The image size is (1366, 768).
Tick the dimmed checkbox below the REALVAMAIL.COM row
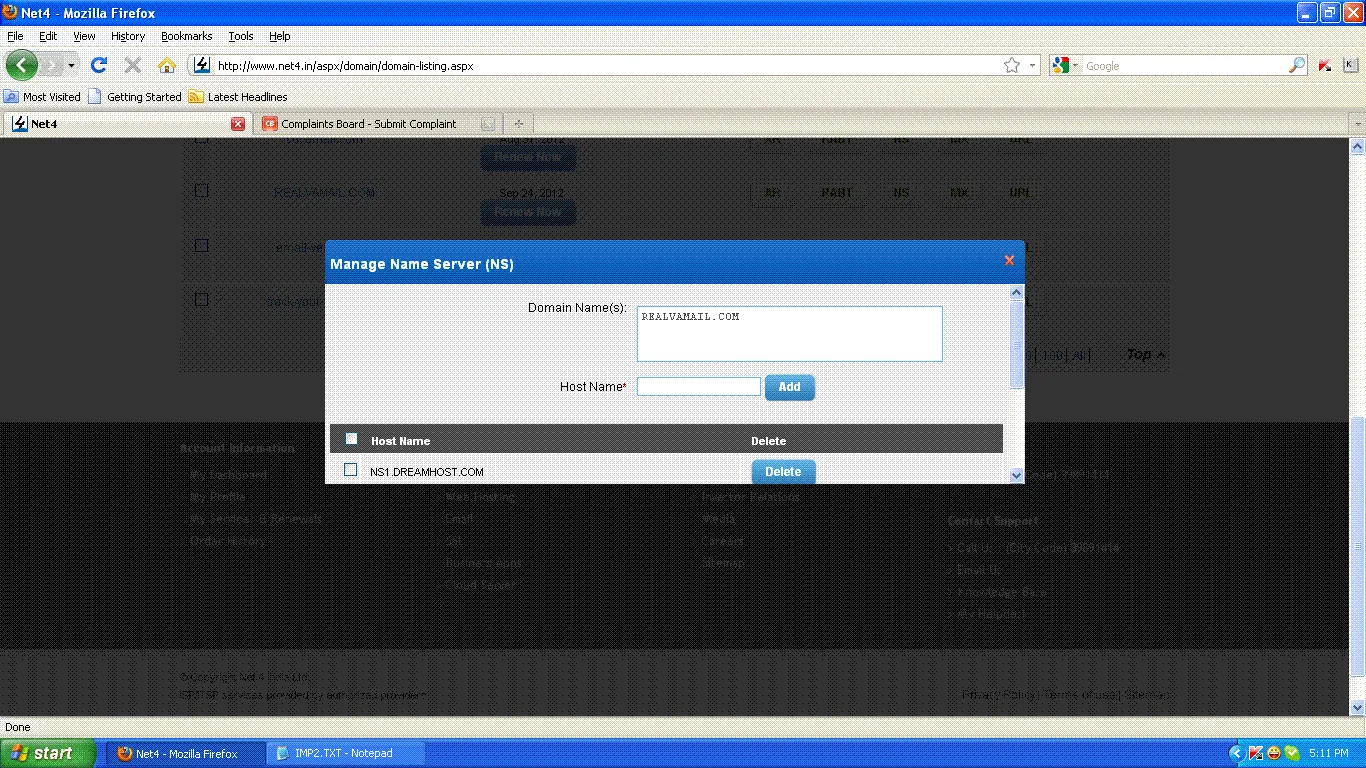201,245
